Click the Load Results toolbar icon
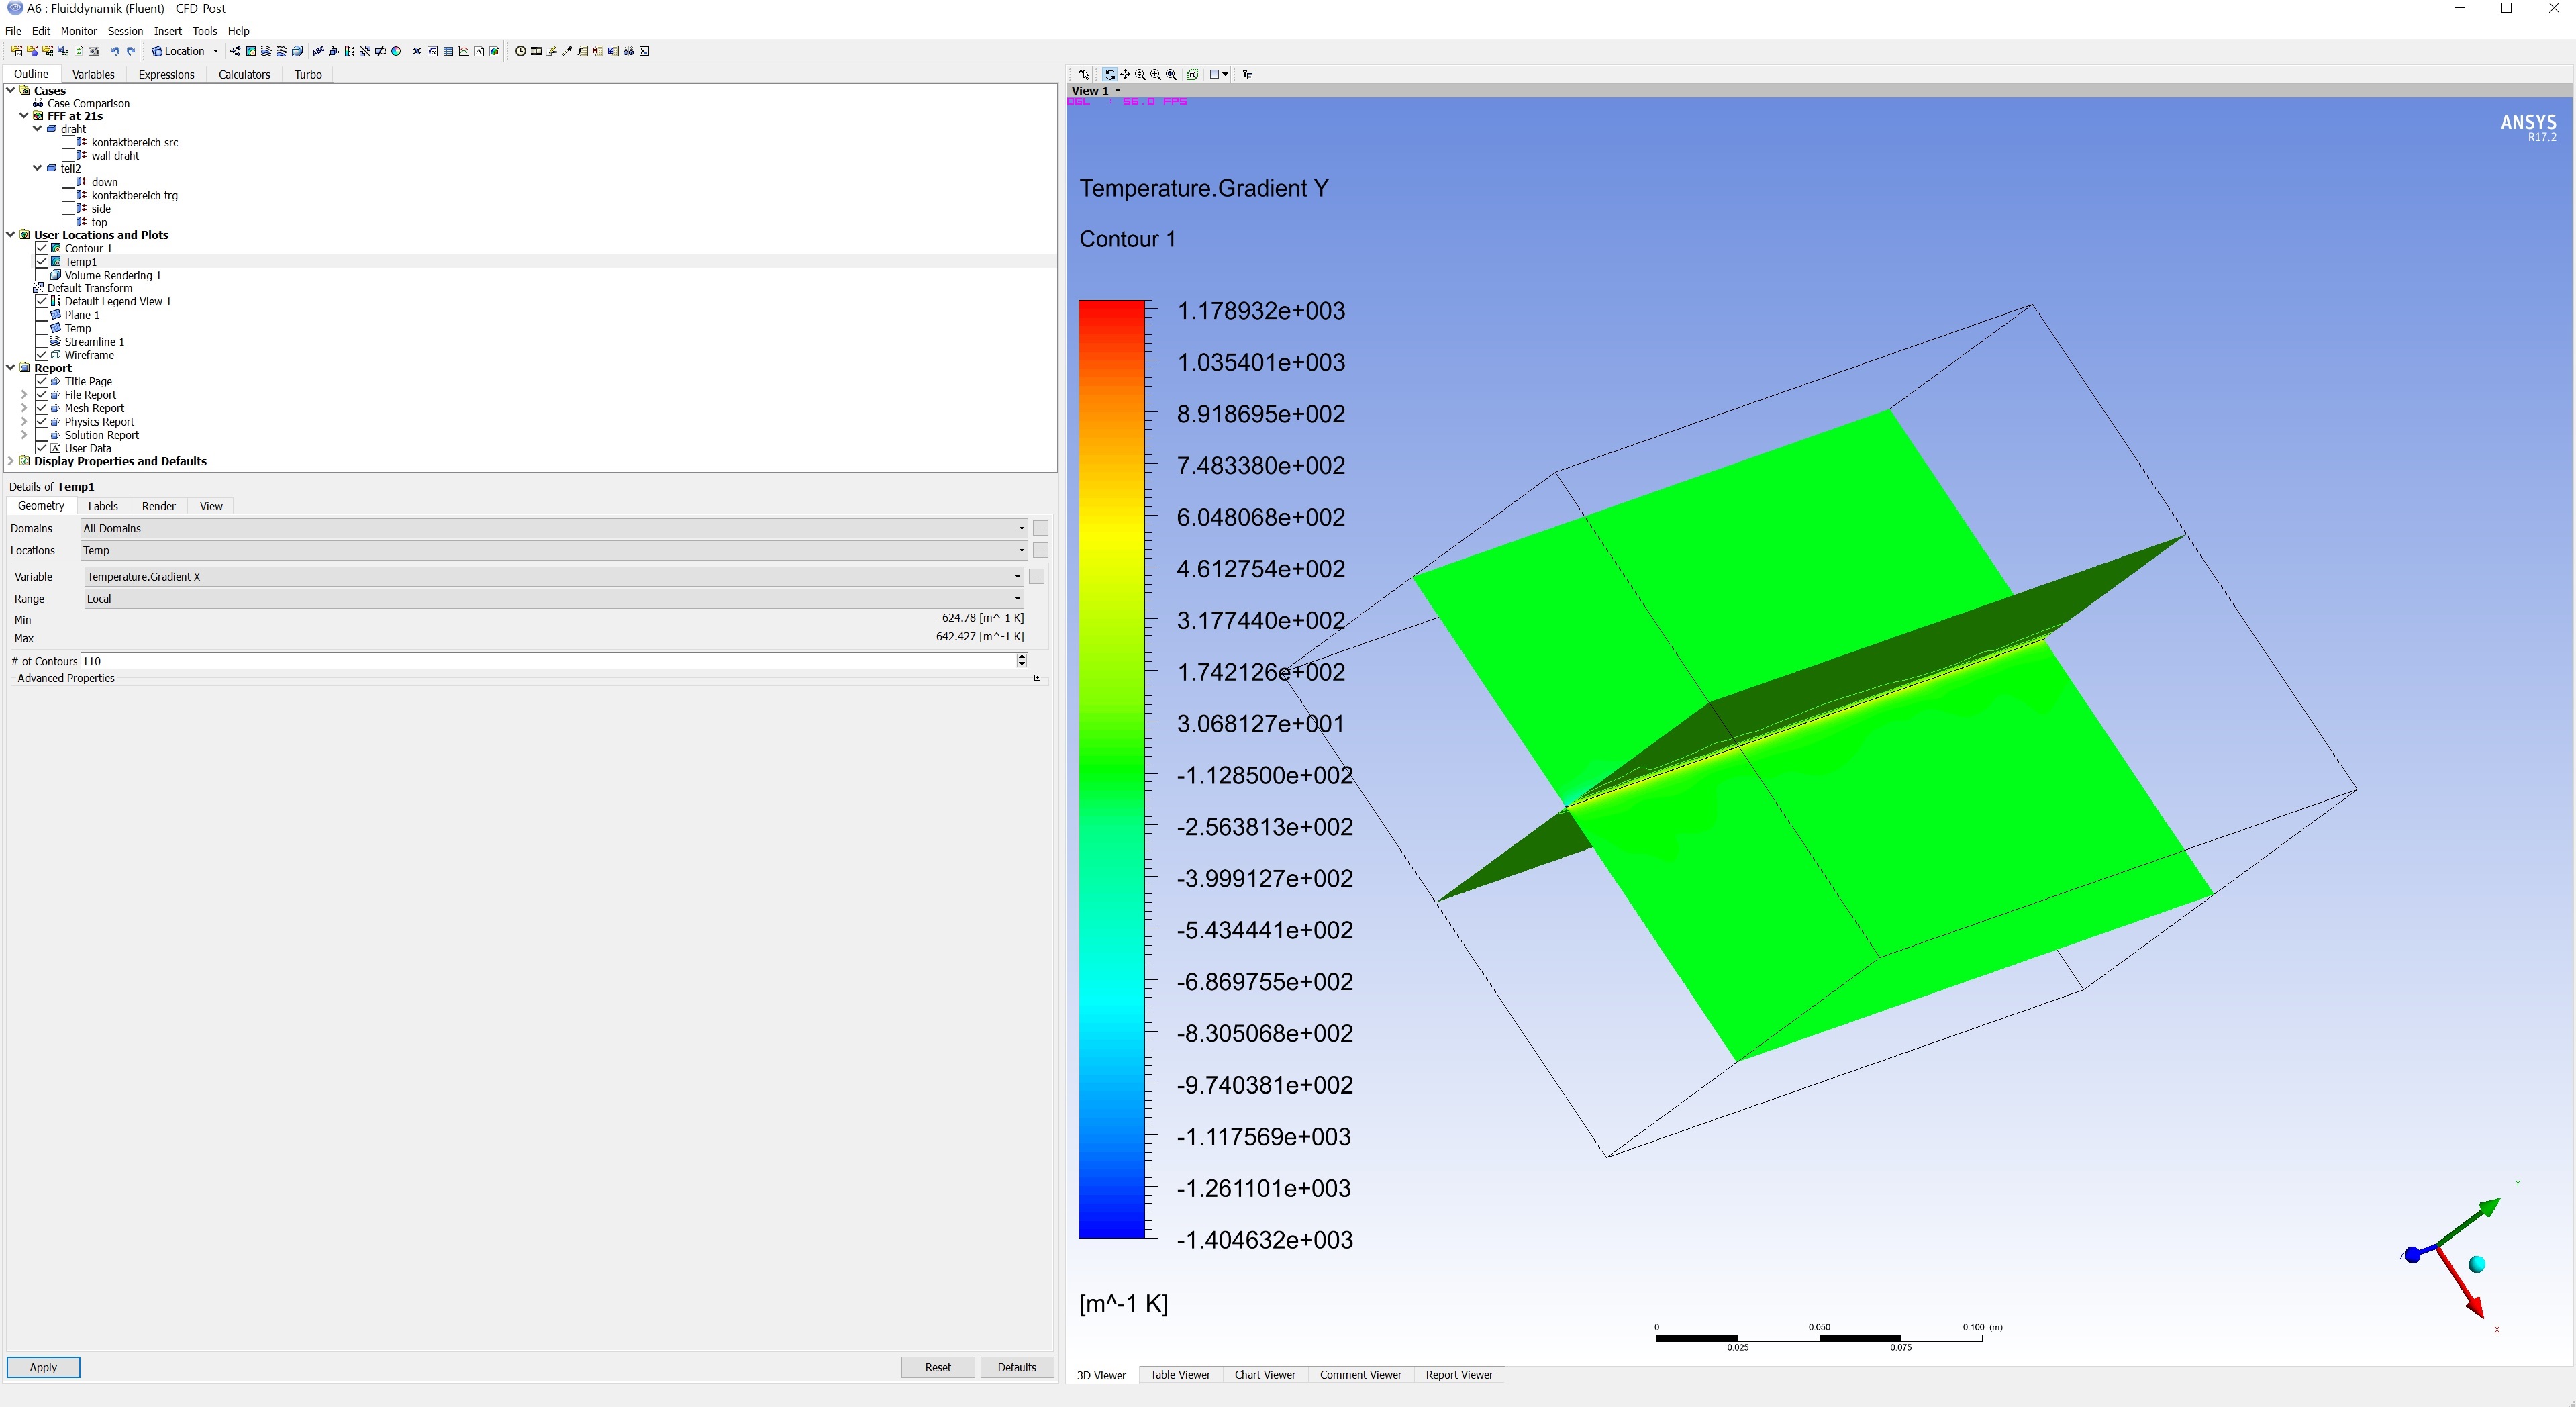The image size is (2576, 1407). coord(17,51)
